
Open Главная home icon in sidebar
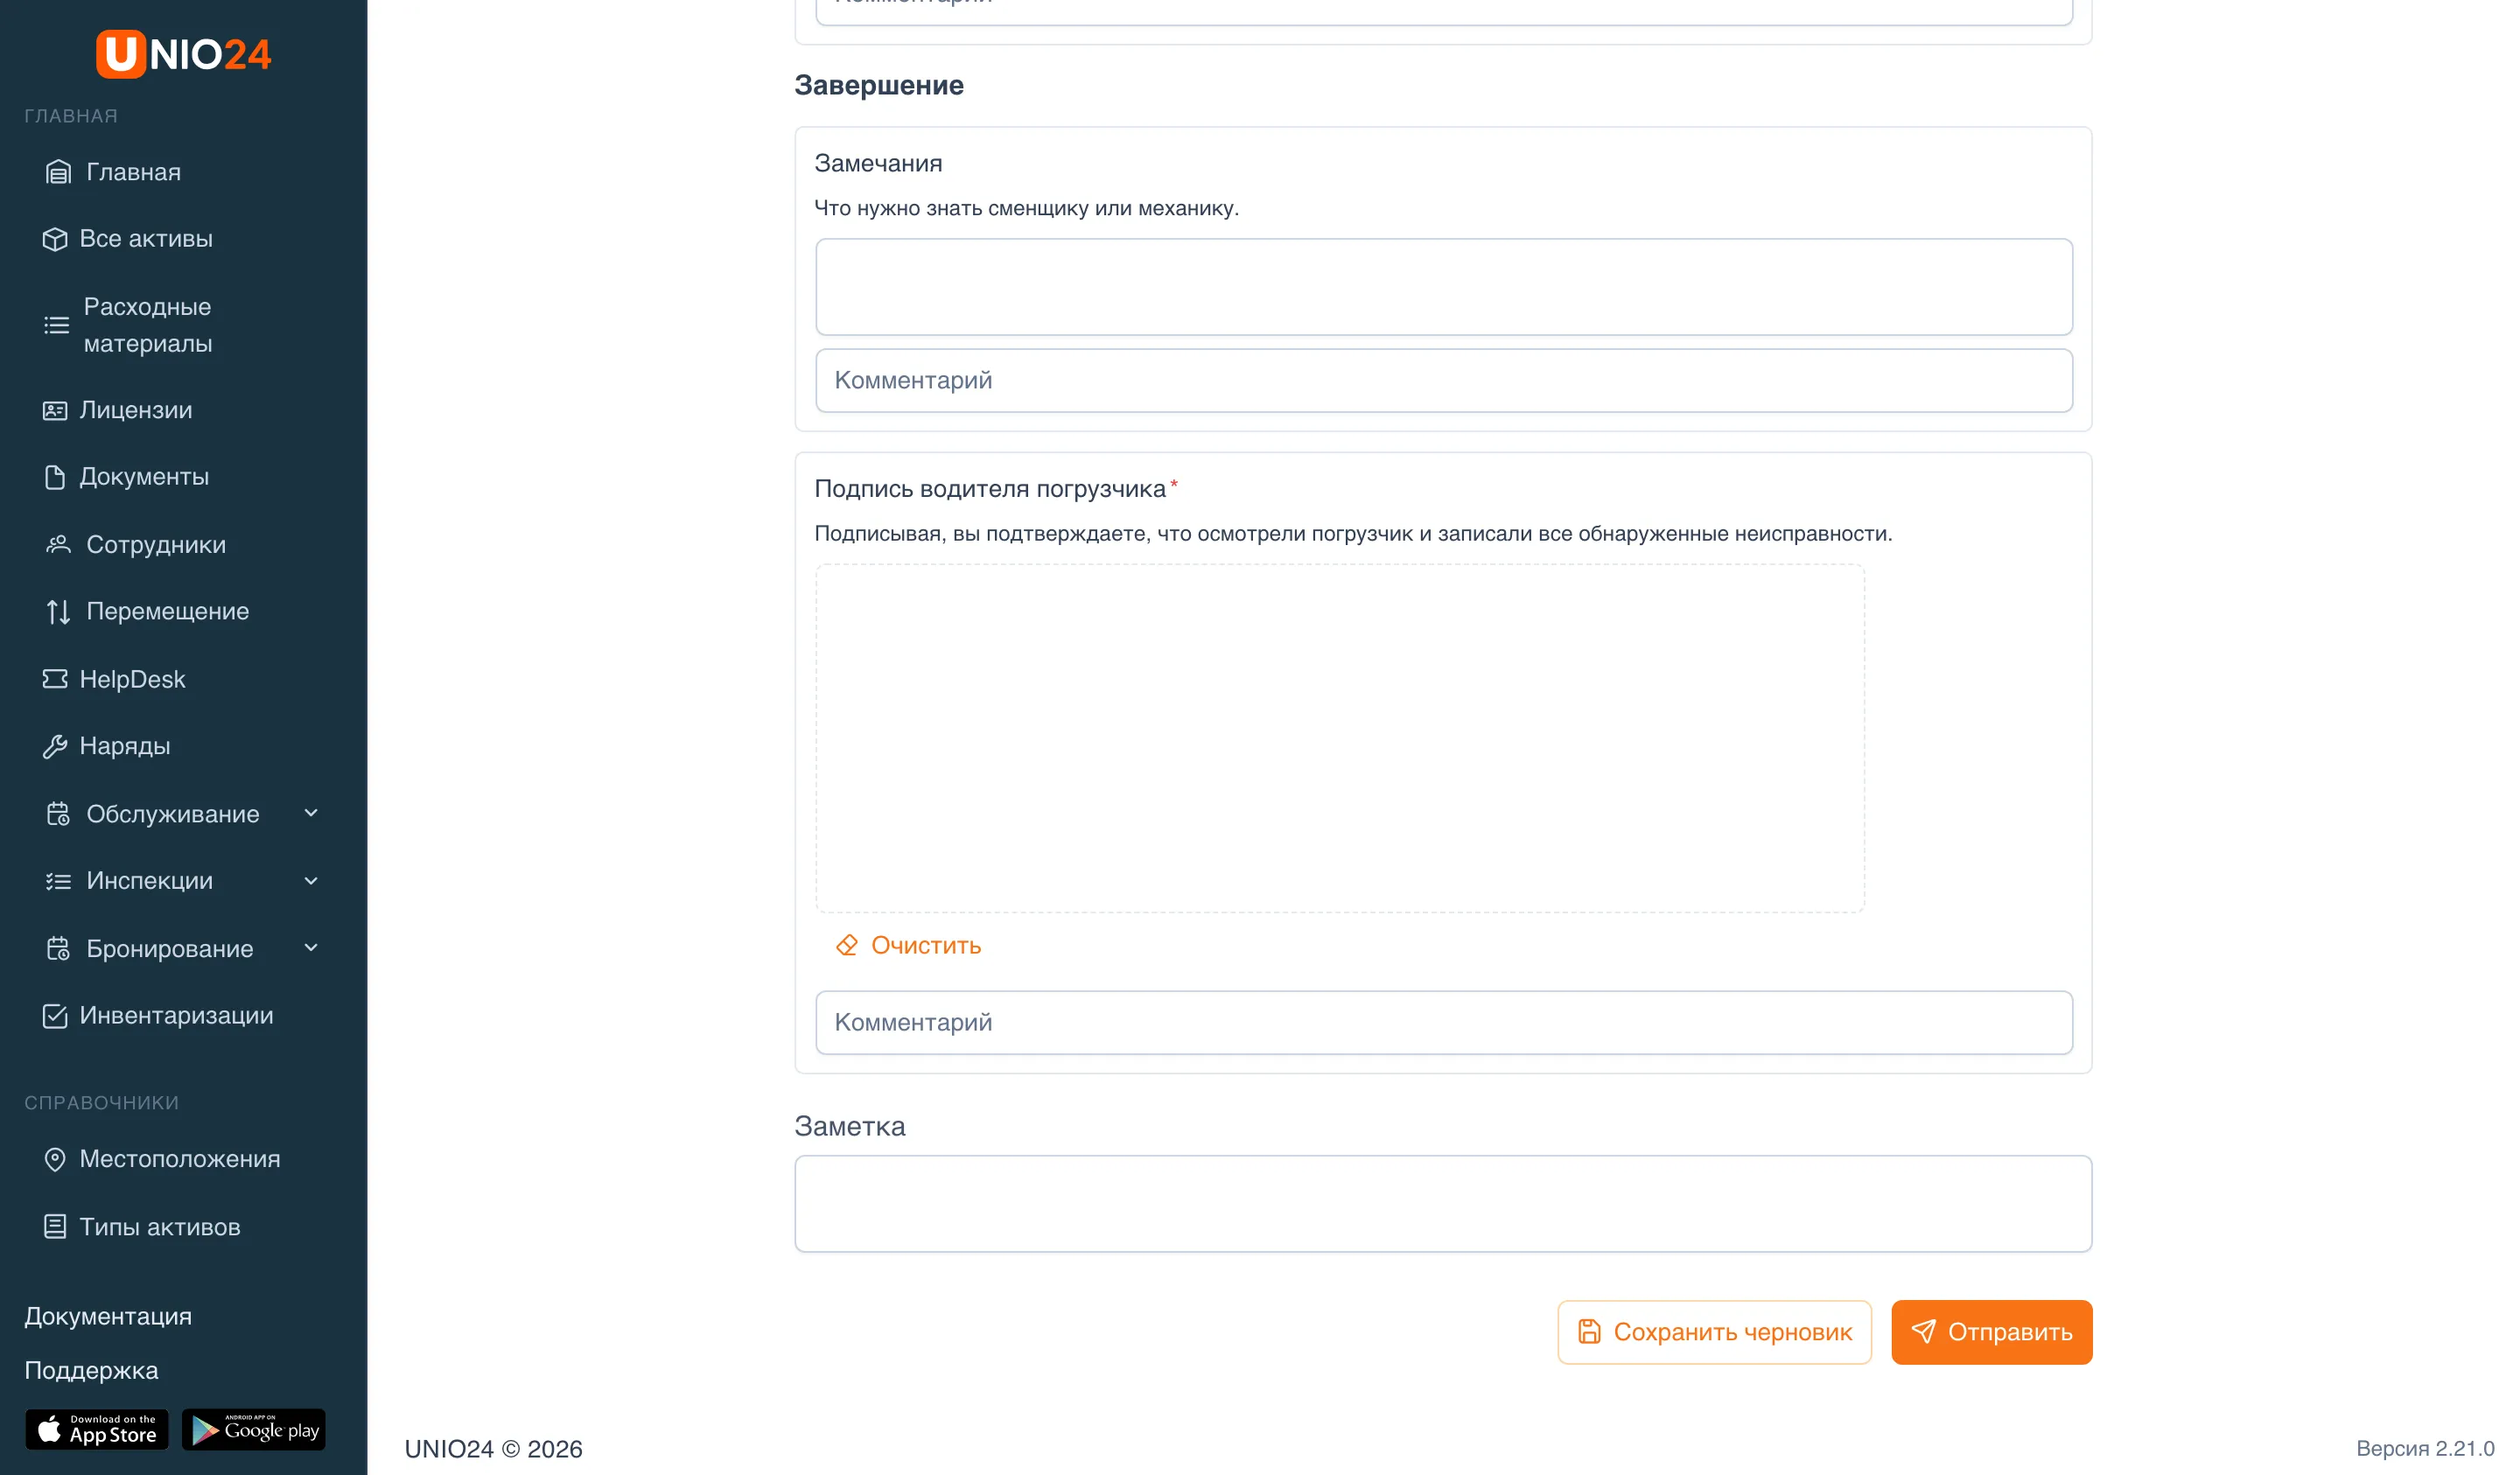point(58,172)
